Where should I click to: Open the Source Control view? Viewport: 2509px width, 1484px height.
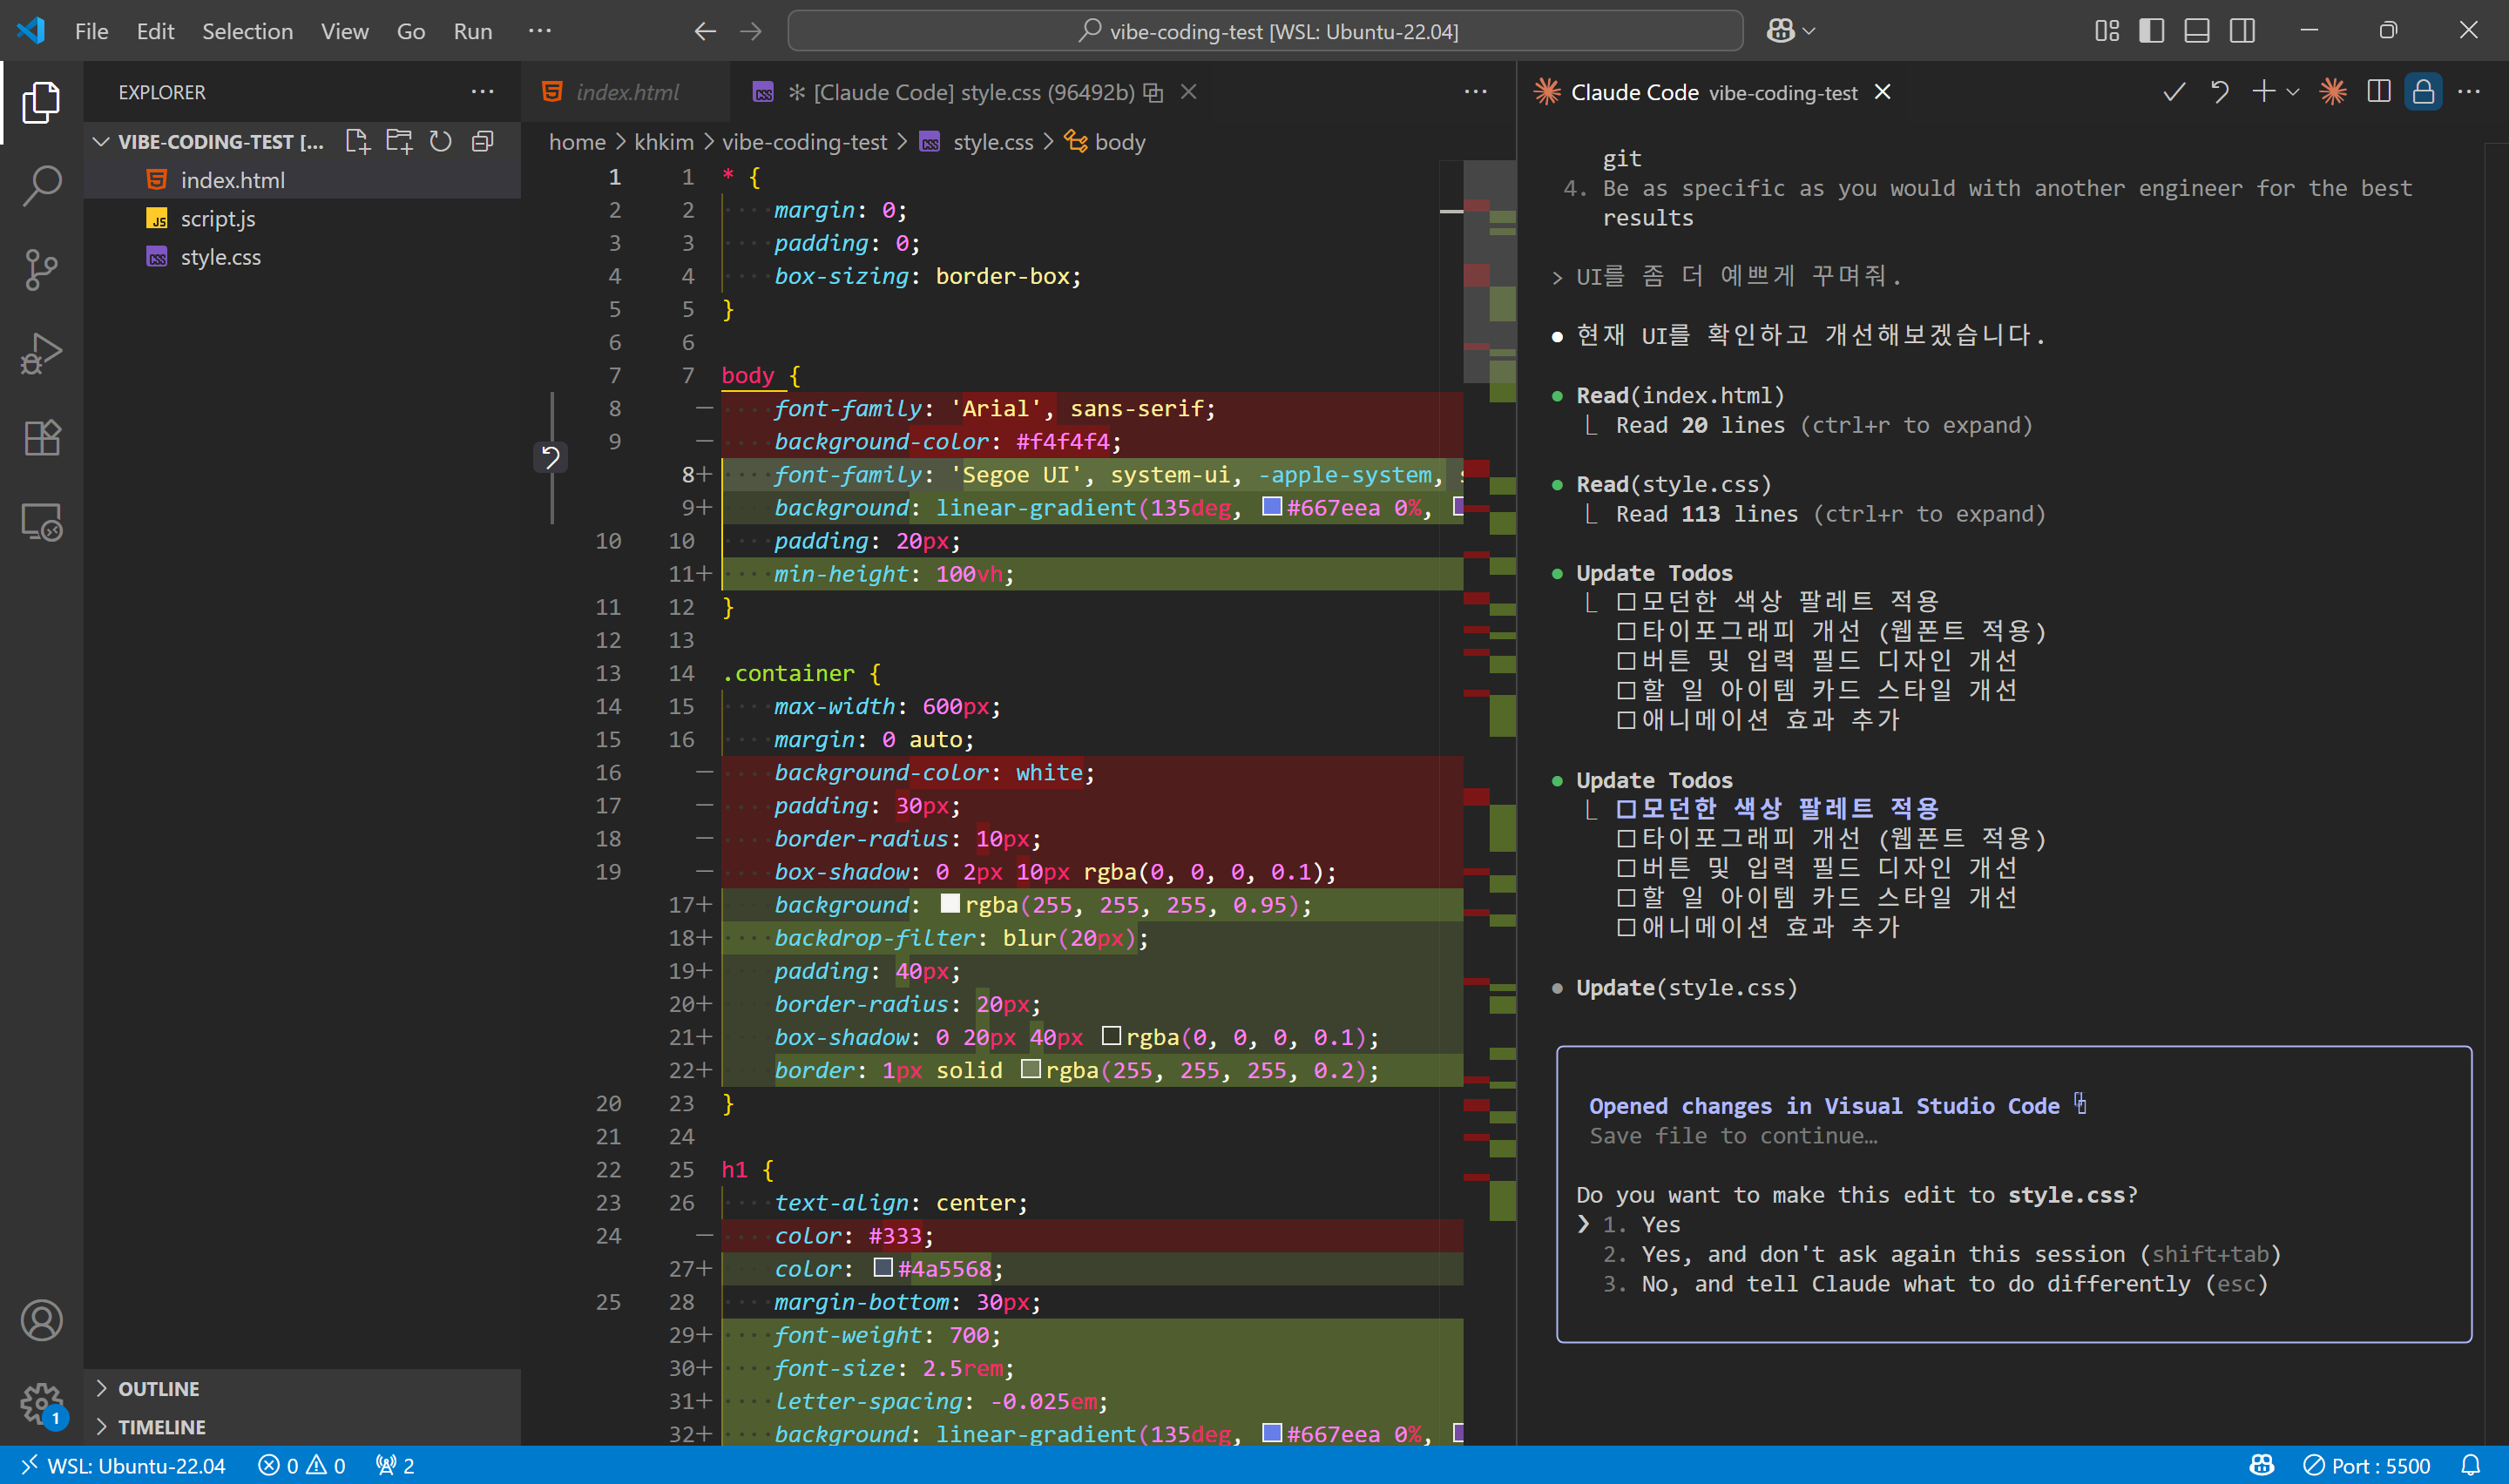(x=41, y=269)
